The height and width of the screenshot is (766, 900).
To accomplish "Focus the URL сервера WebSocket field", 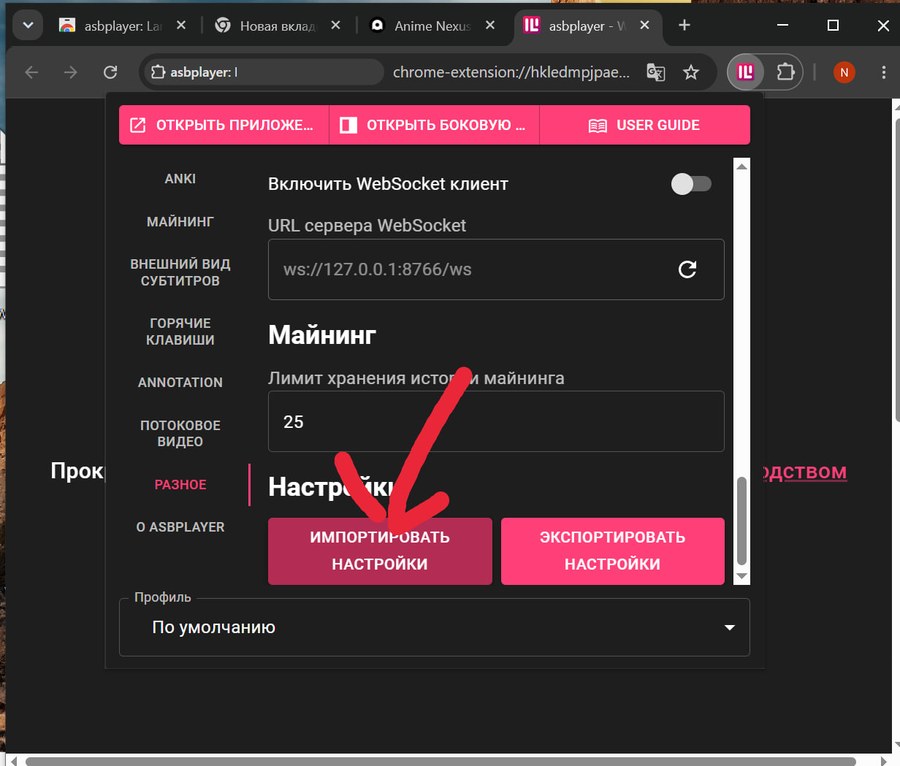I will [496, 270].
